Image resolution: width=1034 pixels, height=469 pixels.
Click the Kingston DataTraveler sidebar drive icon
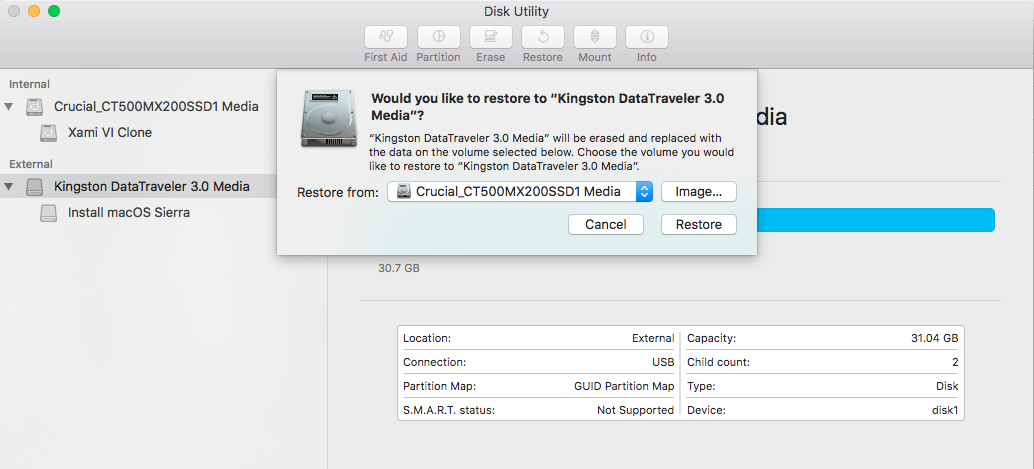[35, 187]
